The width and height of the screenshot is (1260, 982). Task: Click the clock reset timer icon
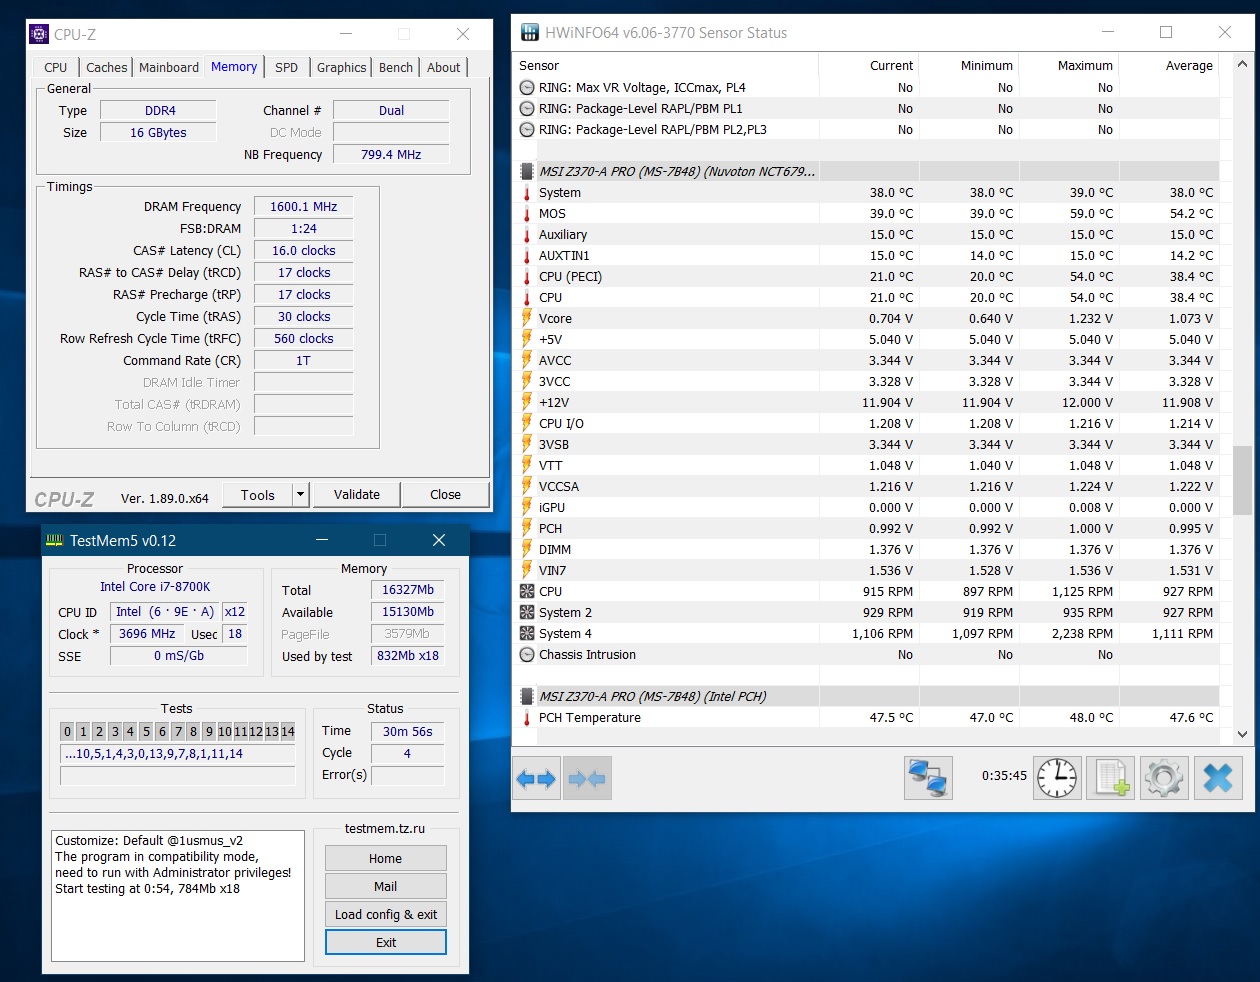point(1057,778)
